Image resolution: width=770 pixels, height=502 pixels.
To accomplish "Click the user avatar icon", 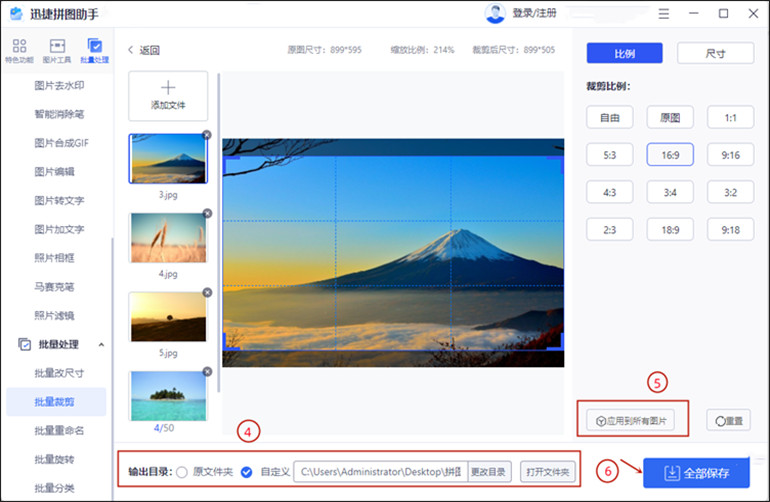I will pyautogui.click(x=495, y=13).
